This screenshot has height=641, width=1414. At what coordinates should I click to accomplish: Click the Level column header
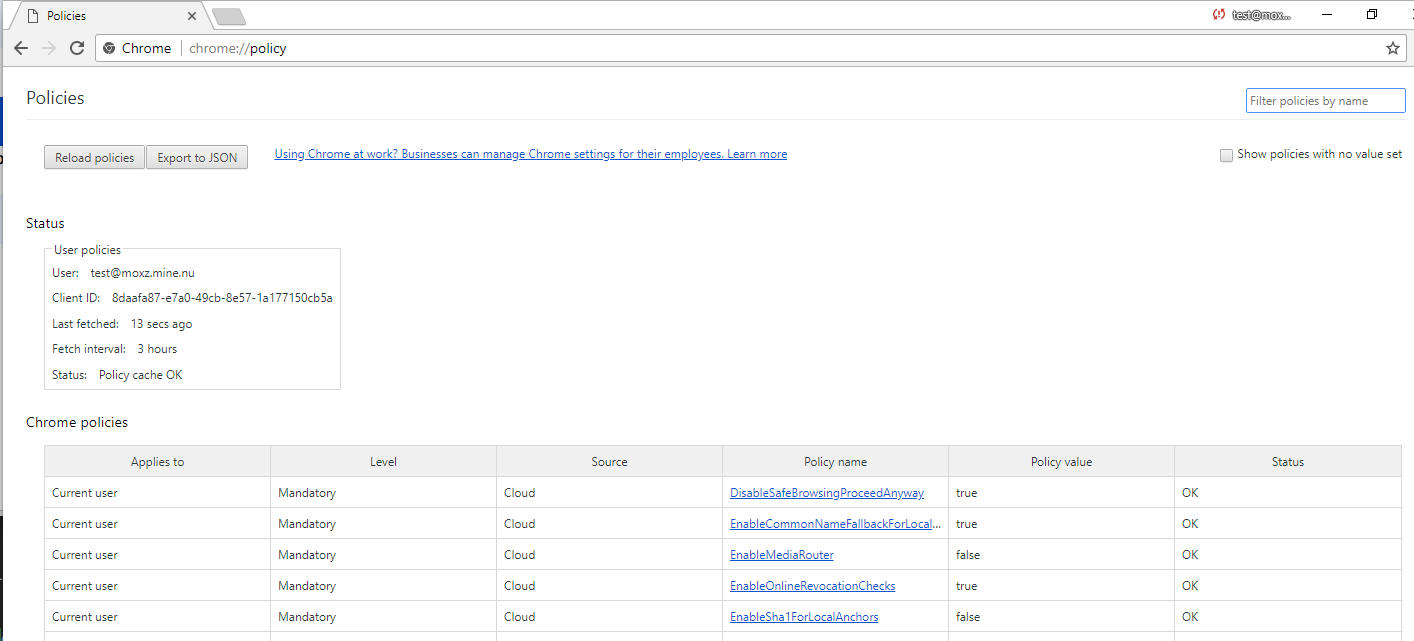[383, 462]
